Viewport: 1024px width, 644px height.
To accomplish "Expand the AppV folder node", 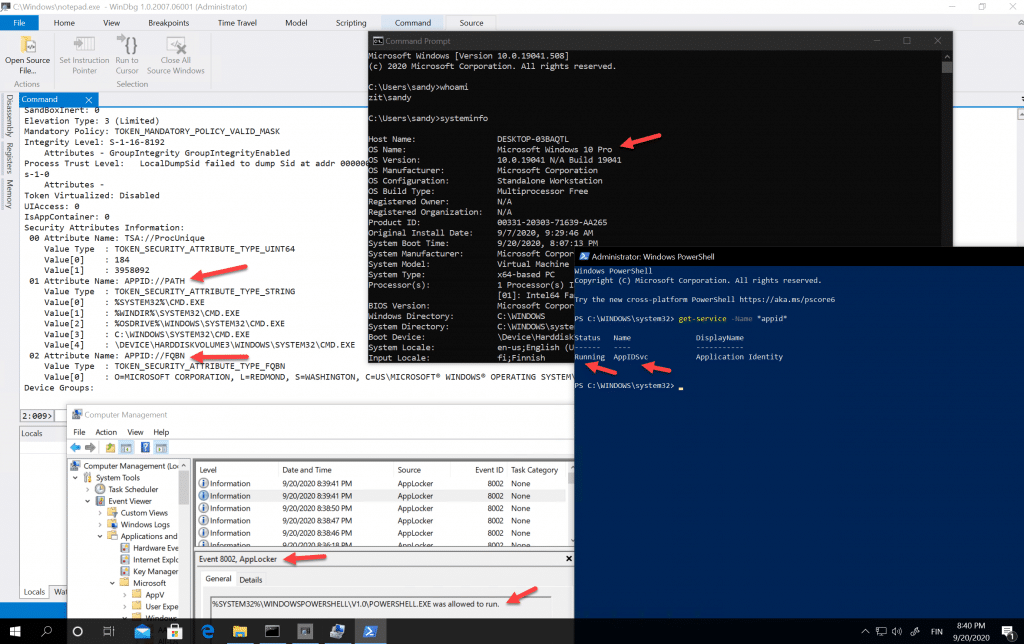I will click(125, 595).
